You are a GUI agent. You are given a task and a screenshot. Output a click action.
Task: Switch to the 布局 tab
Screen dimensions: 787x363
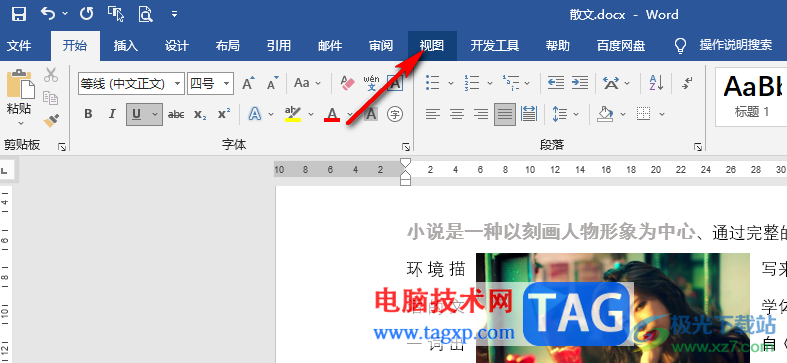(228, 46)
